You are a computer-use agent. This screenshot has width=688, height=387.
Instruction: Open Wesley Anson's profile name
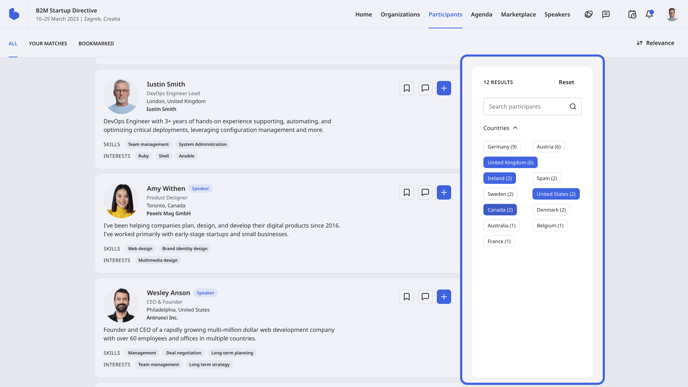click(x=168, y=293)
